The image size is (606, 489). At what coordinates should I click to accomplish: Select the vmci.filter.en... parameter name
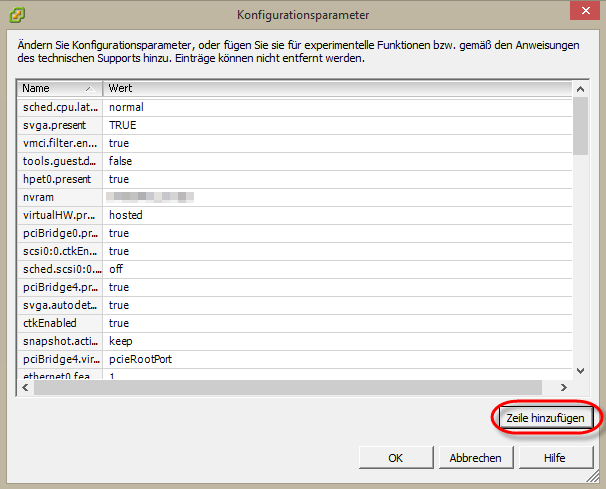(60, 143)
